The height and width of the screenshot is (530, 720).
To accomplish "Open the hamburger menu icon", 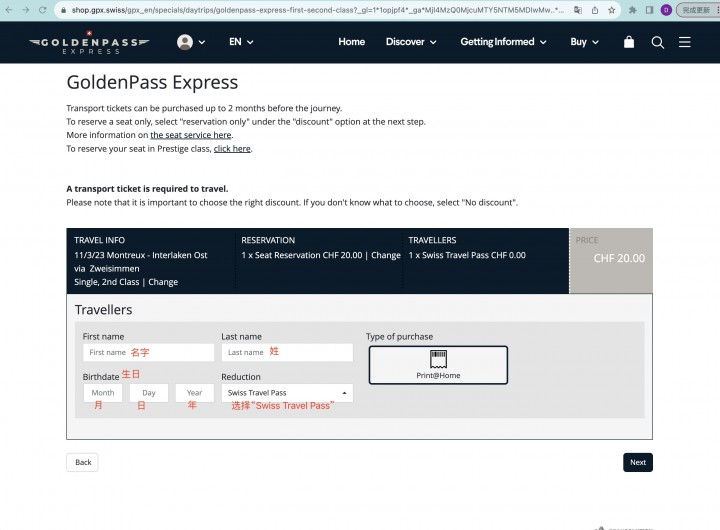I will coord(685,42).
